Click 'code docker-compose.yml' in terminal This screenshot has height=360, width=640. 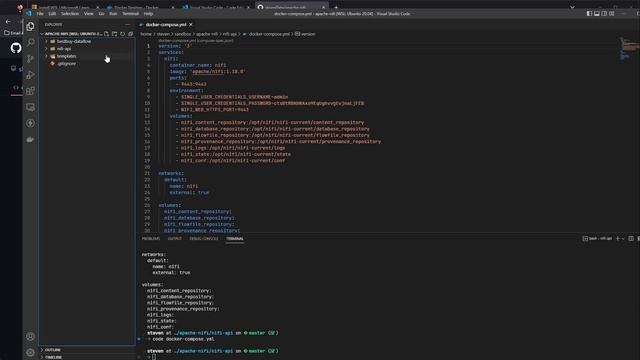pos(183,339)
